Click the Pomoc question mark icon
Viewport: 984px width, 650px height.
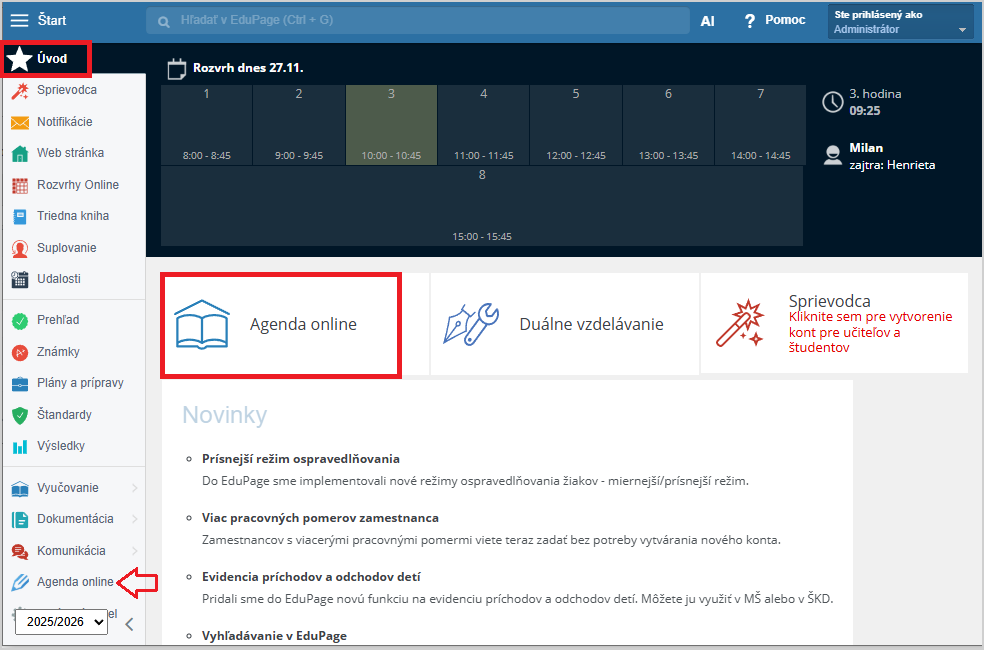749,21
